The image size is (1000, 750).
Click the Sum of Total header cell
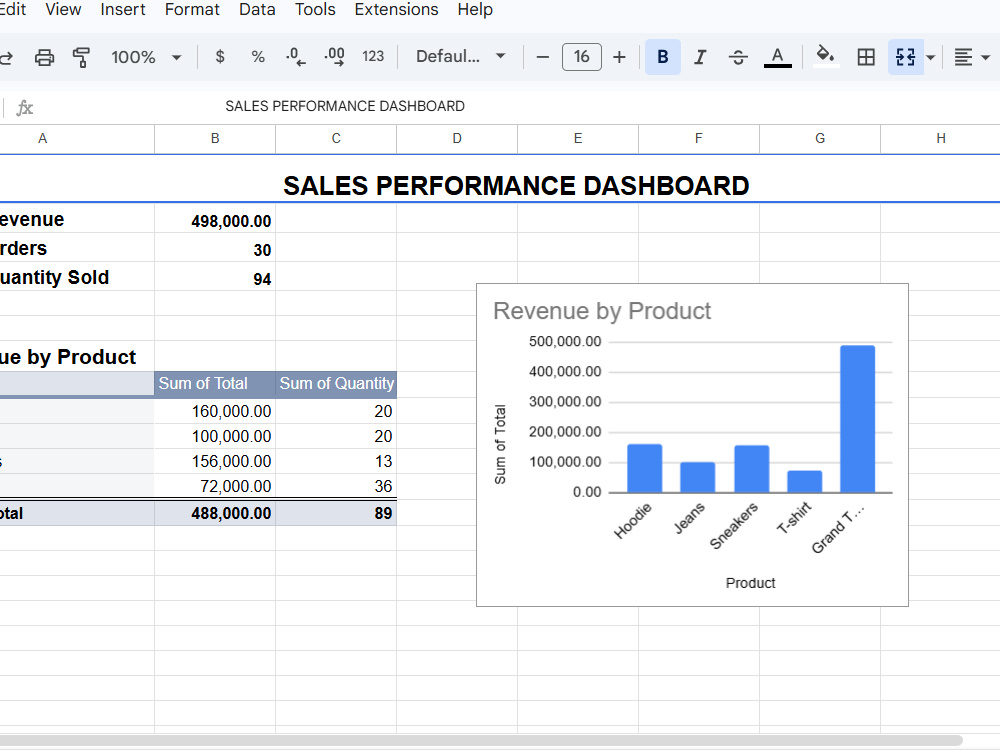point(215,383)
